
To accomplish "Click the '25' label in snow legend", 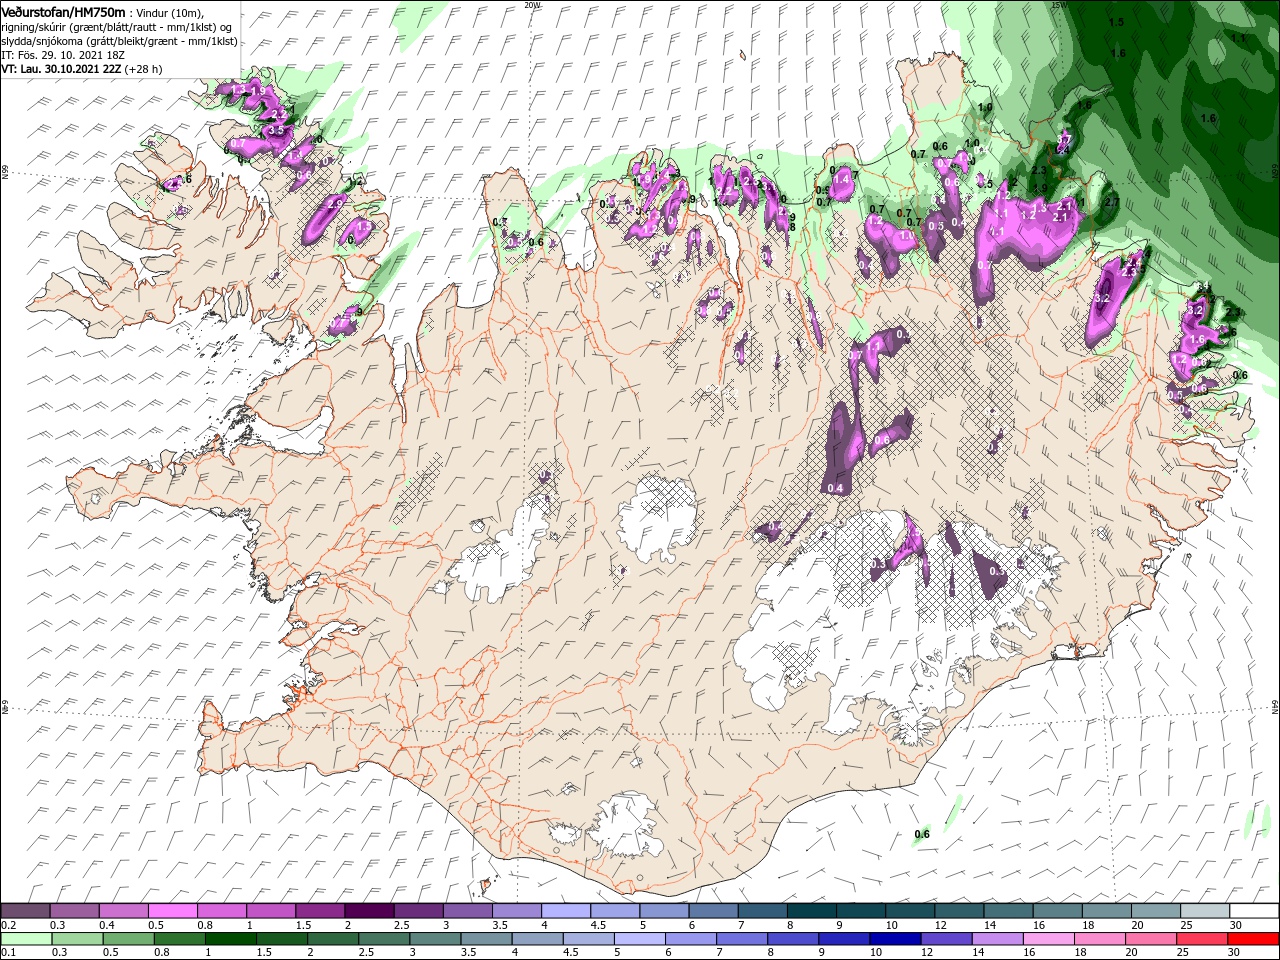I will [x=1187, y=925].
